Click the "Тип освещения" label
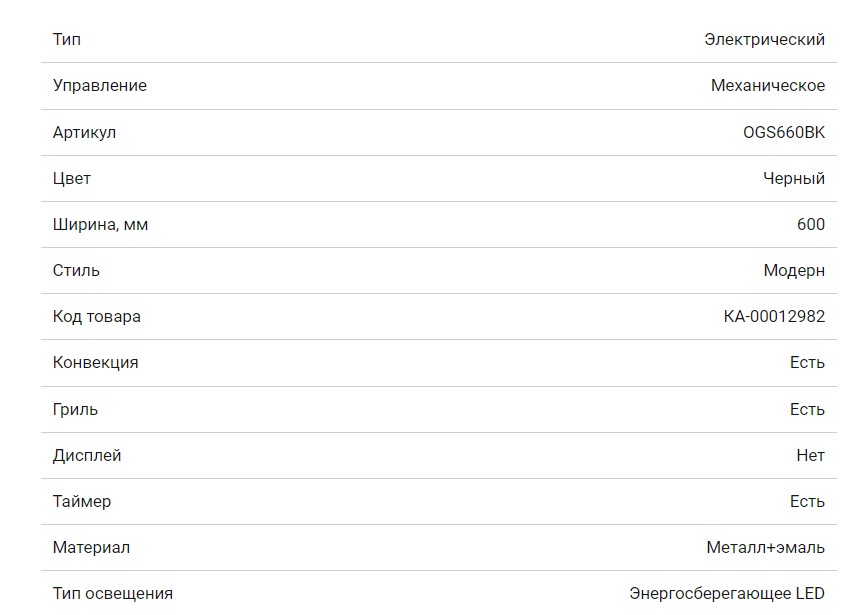 click(113, 594)
